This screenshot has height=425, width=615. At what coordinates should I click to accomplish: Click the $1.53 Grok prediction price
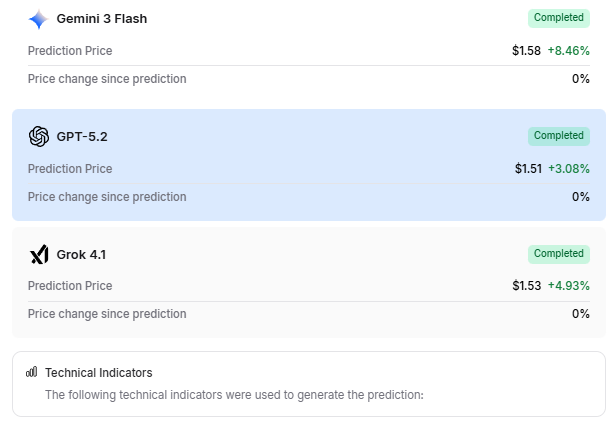pyautogui.click(x=526, y=286)
